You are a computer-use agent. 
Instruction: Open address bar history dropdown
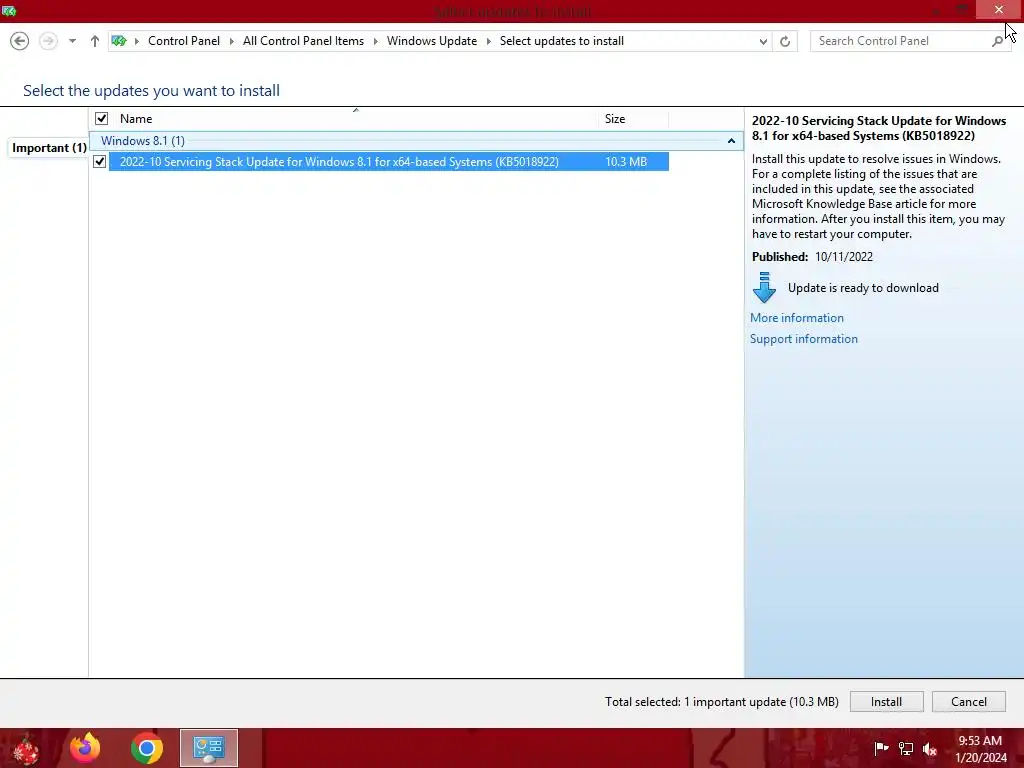tap(763, 41)
